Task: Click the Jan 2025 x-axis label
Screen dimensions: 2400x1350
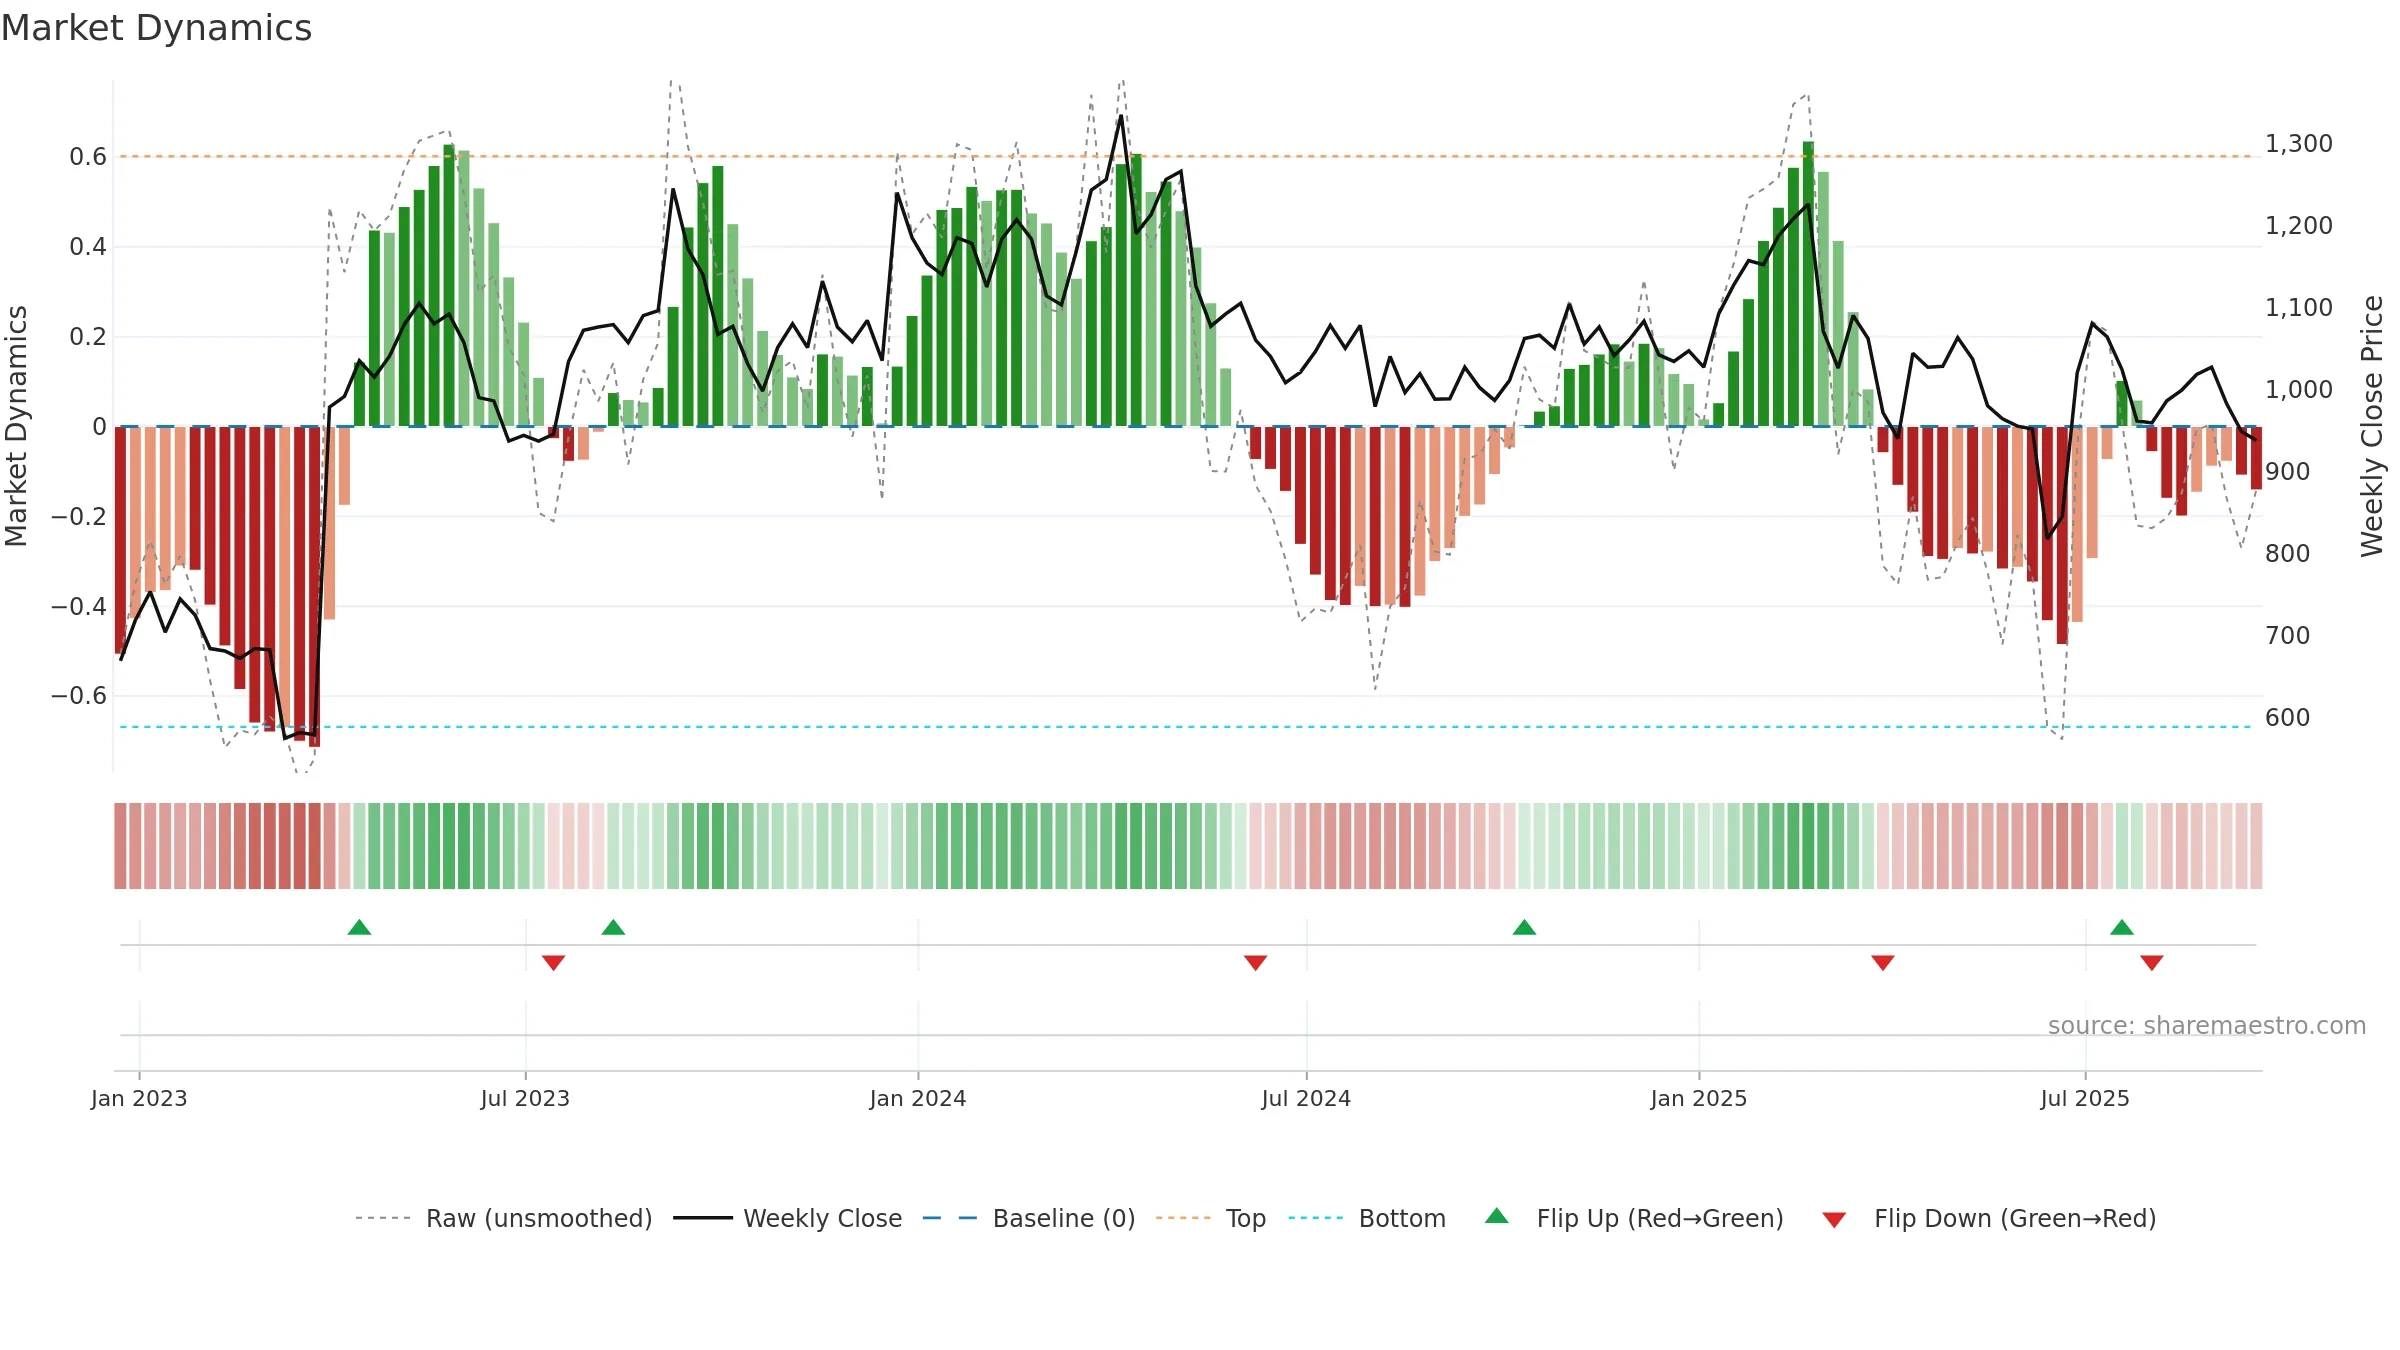Action: 1699,1098
